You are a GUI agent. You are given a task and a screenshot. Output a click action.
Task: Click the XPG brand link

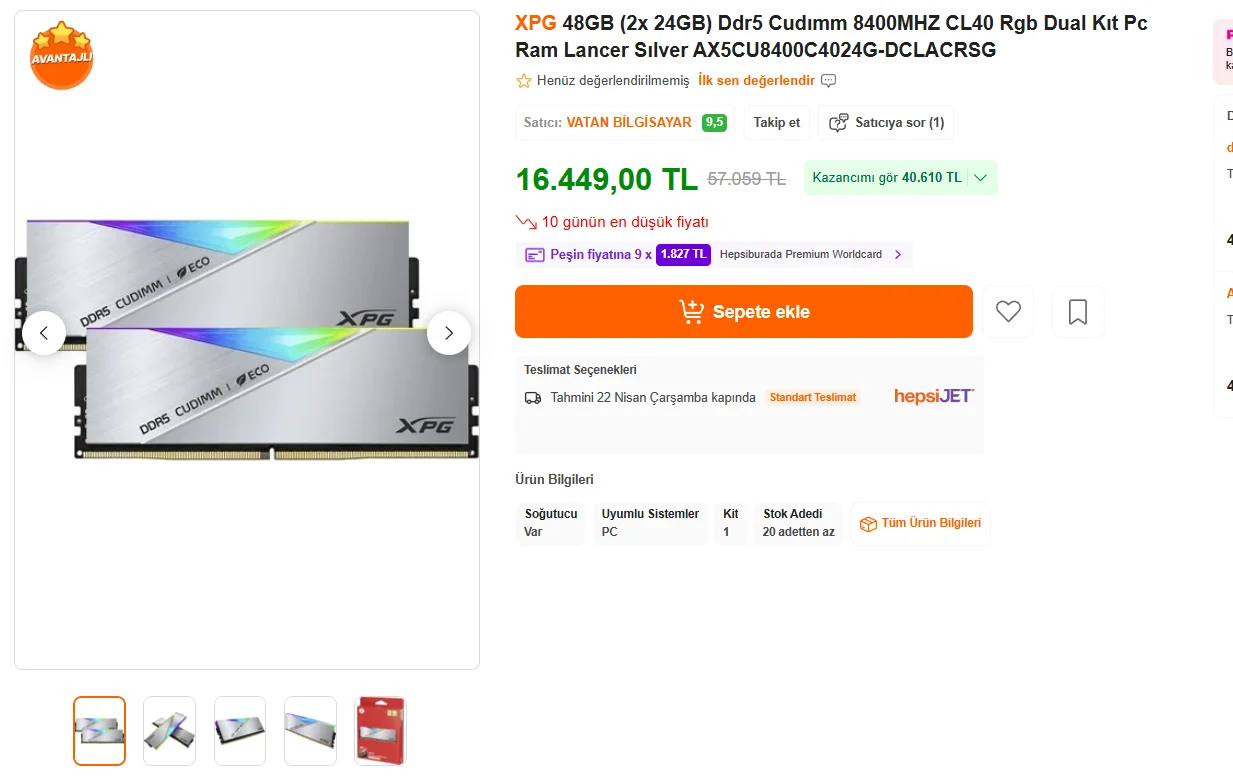tap(535, 23)
